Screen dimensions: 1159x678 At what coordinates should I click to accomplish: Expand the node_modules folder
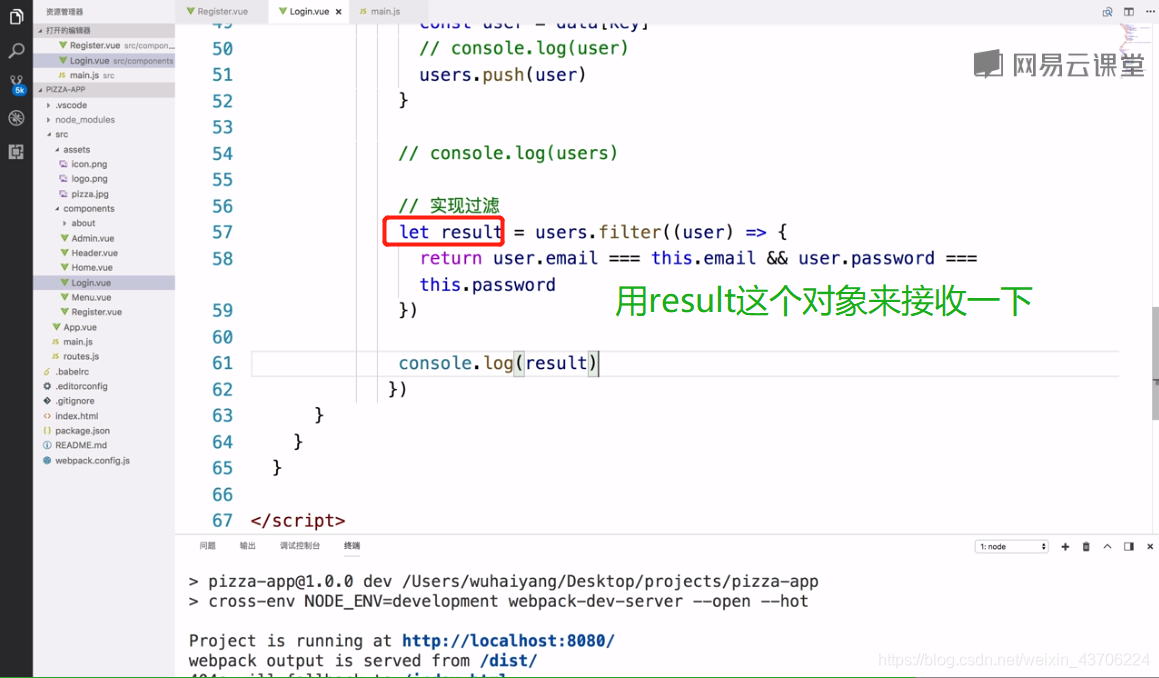tap(103, 120)
